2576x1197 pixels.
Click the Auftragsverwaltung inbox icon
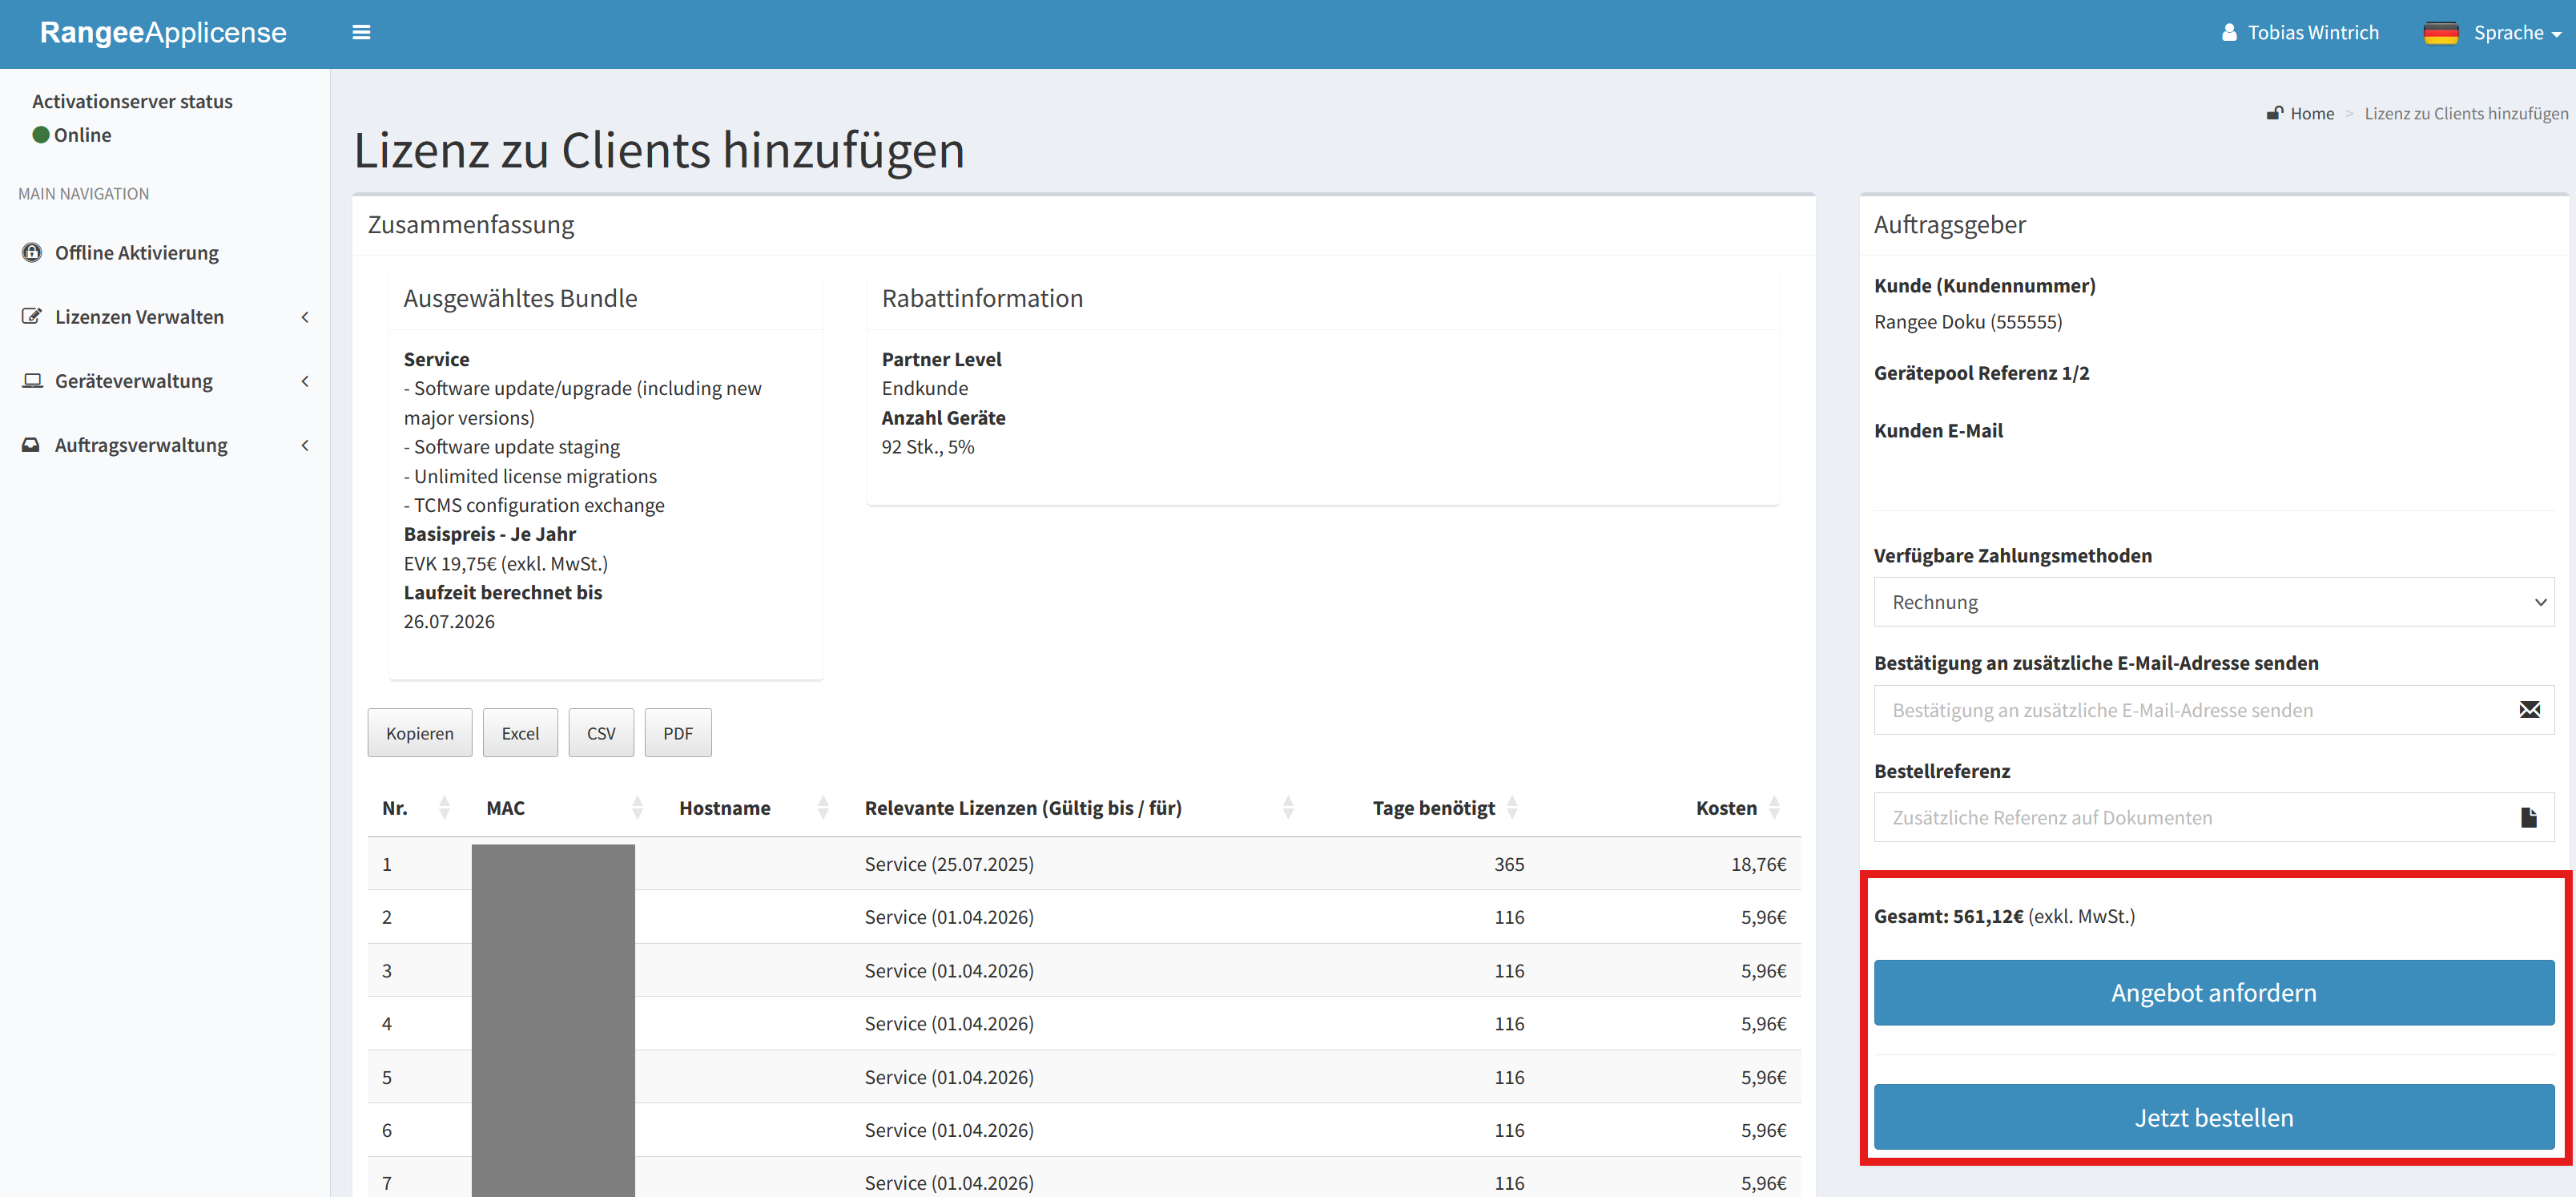32,445
